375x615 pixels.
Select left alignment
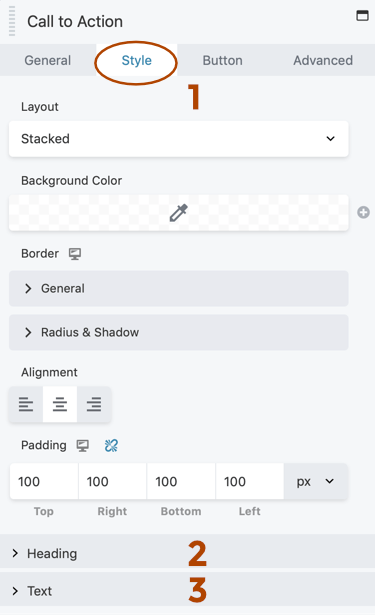tap(26, 404)
